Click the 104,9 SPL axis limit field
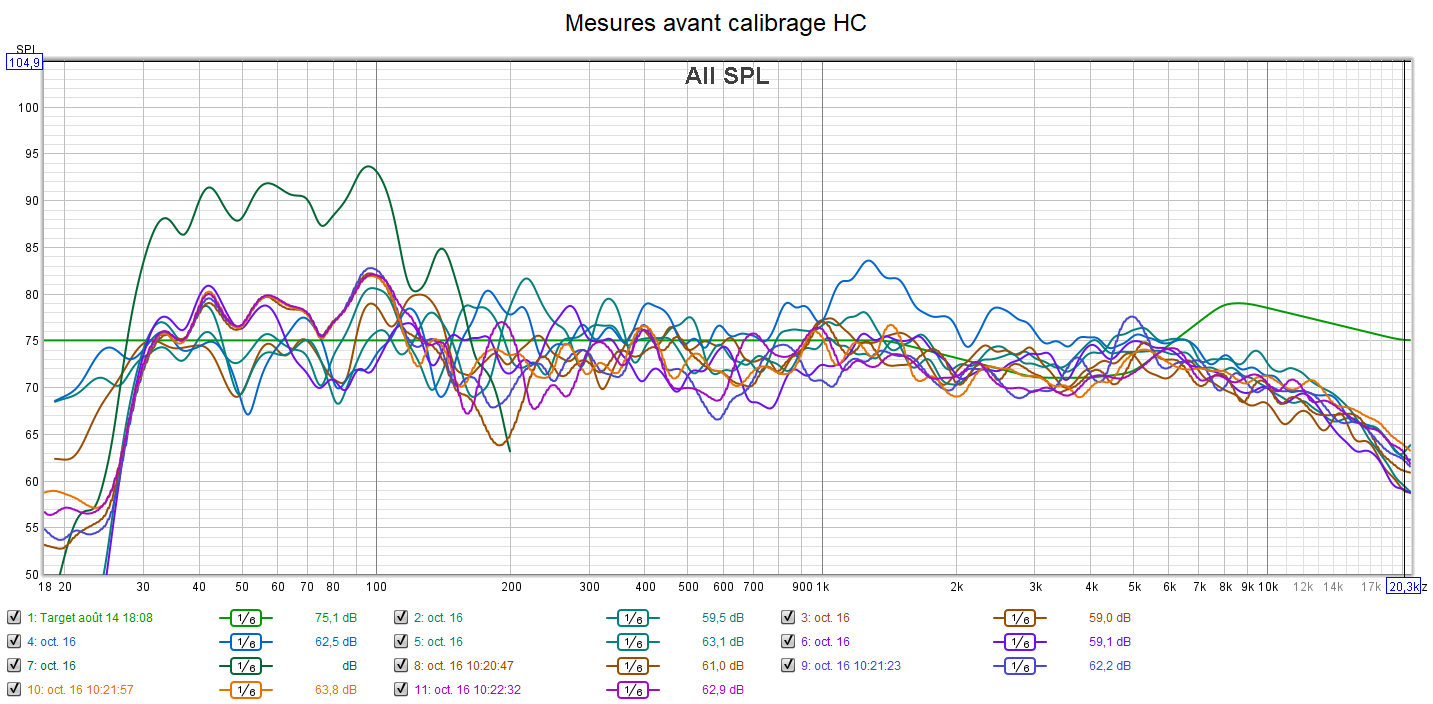 click(x=24, y=63)
